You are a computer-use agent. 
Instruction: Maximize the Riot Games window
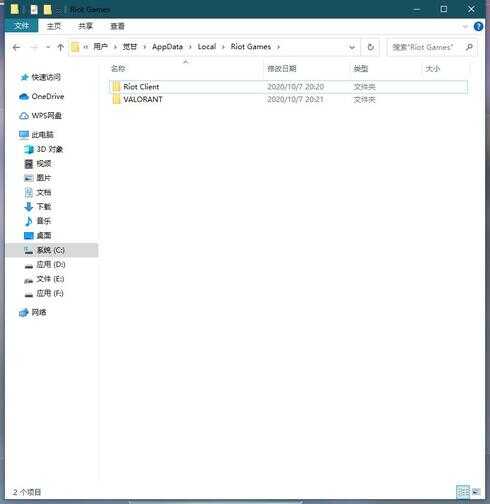[x=444, y=9]
